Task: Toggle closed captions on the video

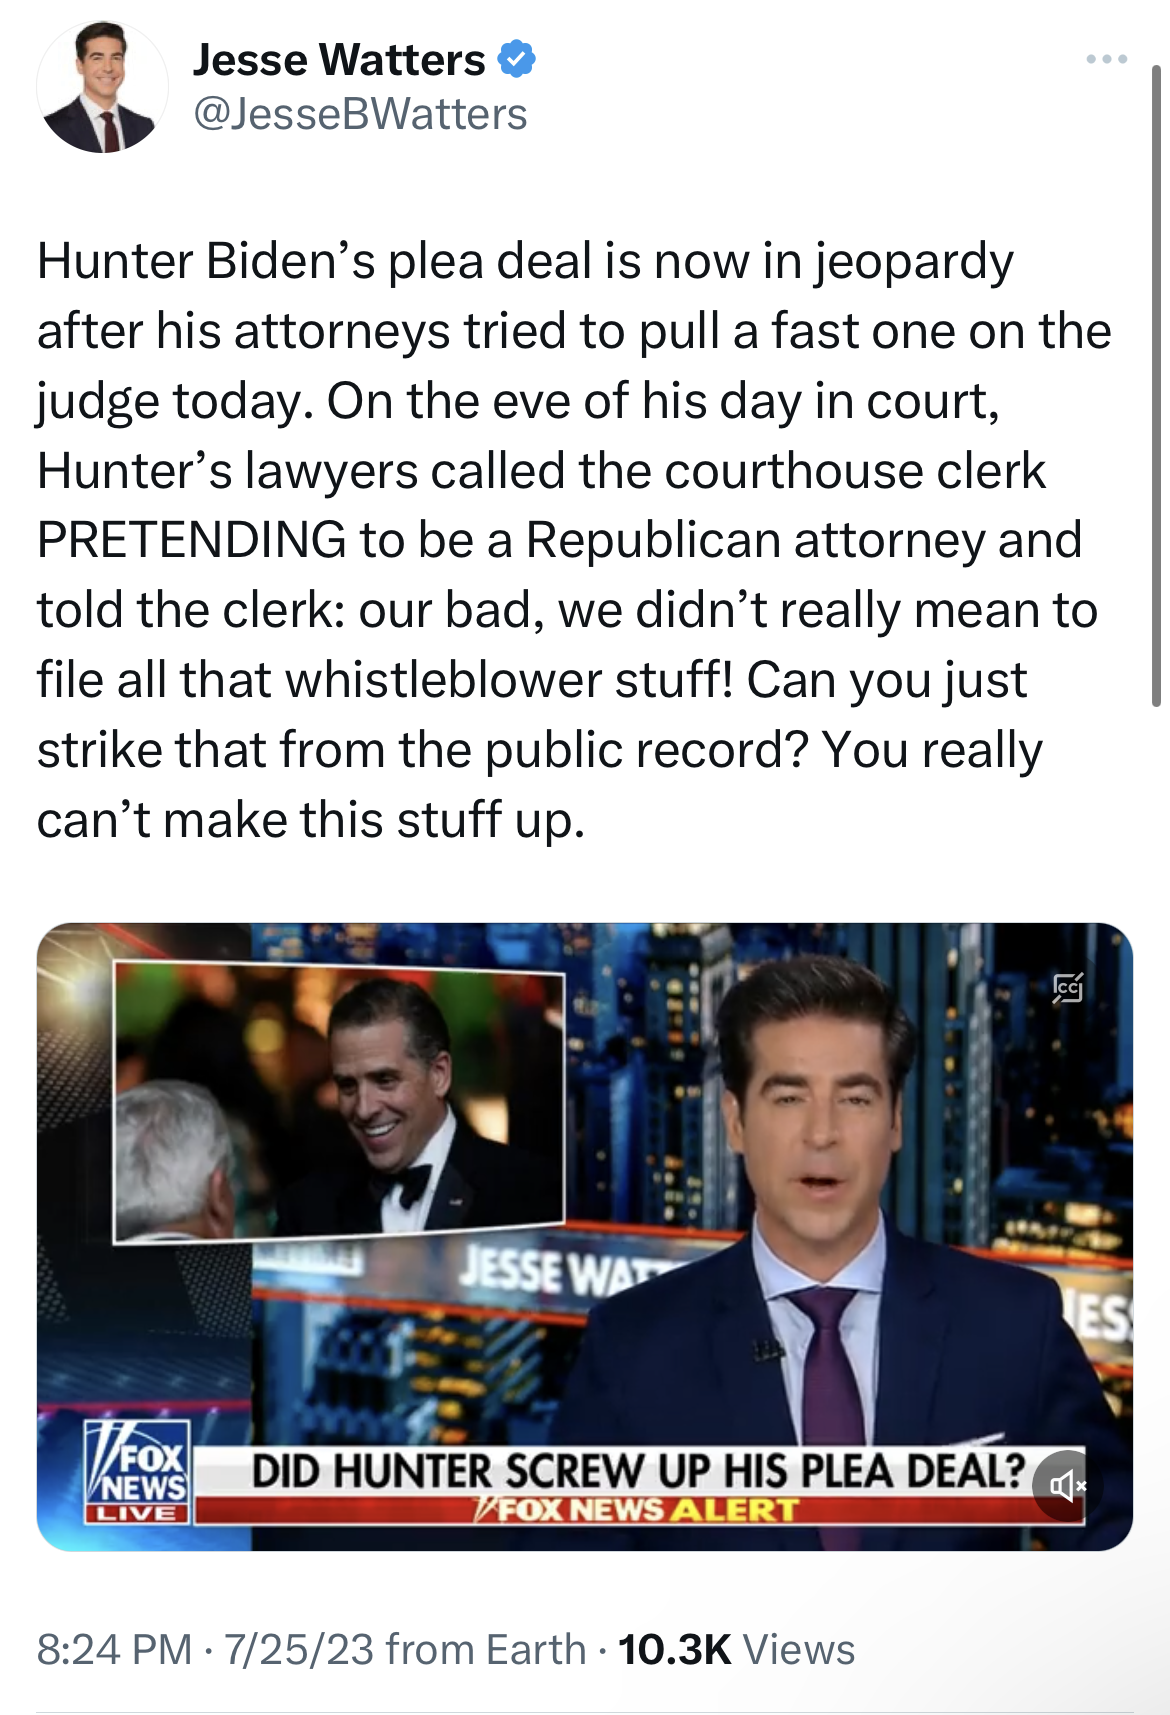Action: click(1068, 988)
